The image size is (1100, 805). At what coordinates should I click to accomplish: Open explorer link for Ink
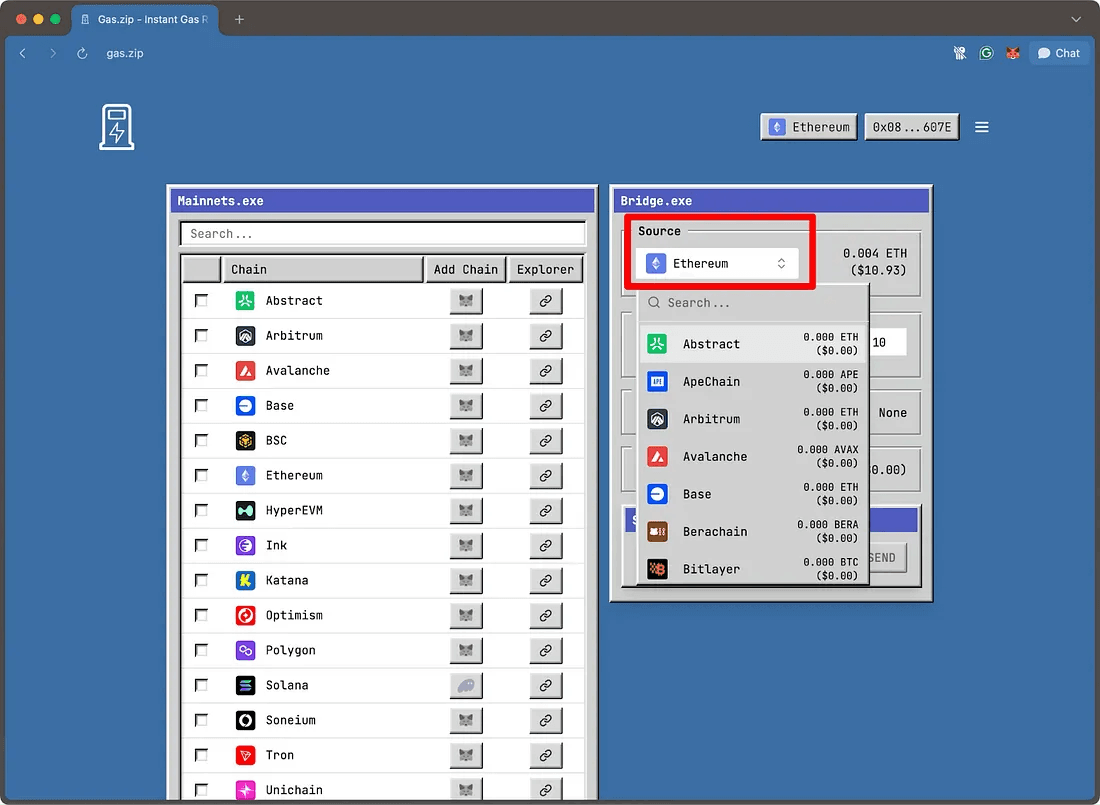[546, 545]
